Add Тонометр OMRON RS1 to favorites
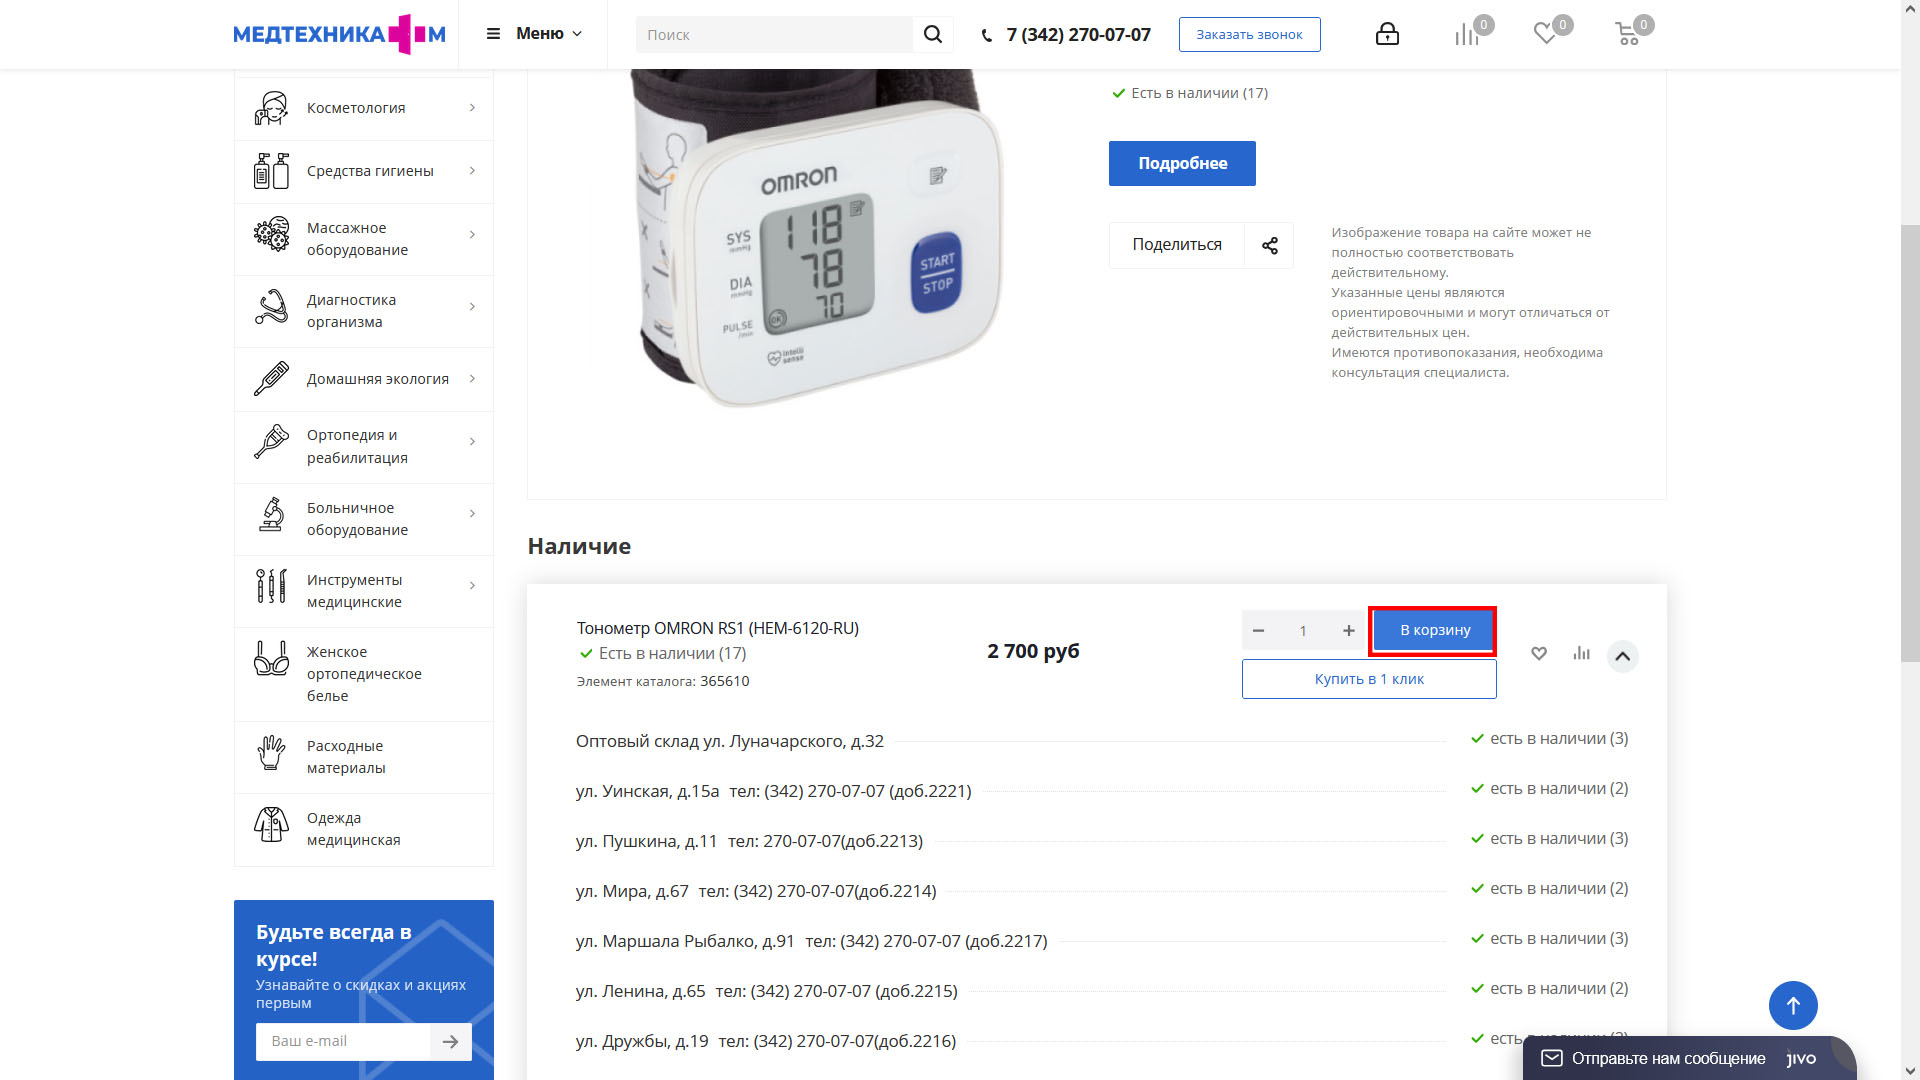This screenshot has width=1920, height=1080. click(x=1539, y=654)
